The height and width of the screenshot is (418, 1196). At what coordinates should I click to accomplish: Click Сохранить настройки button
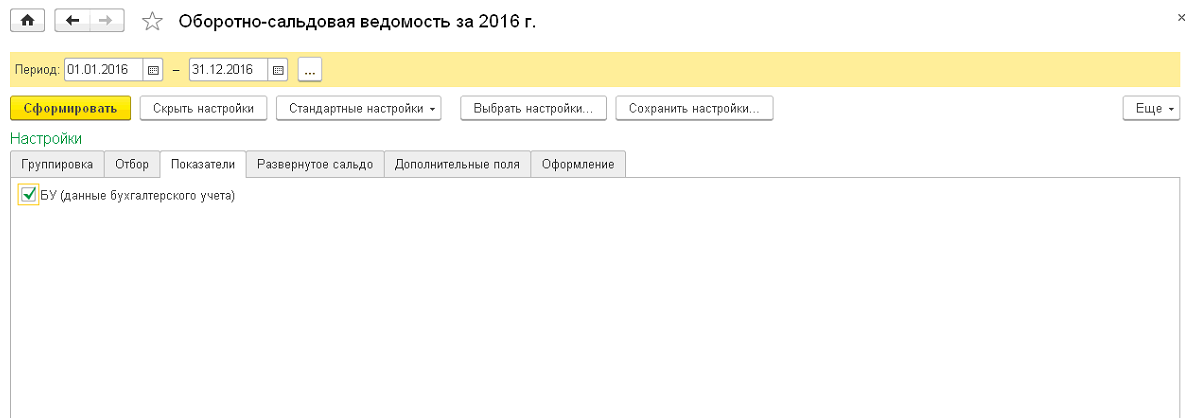[x=694, y=108]
